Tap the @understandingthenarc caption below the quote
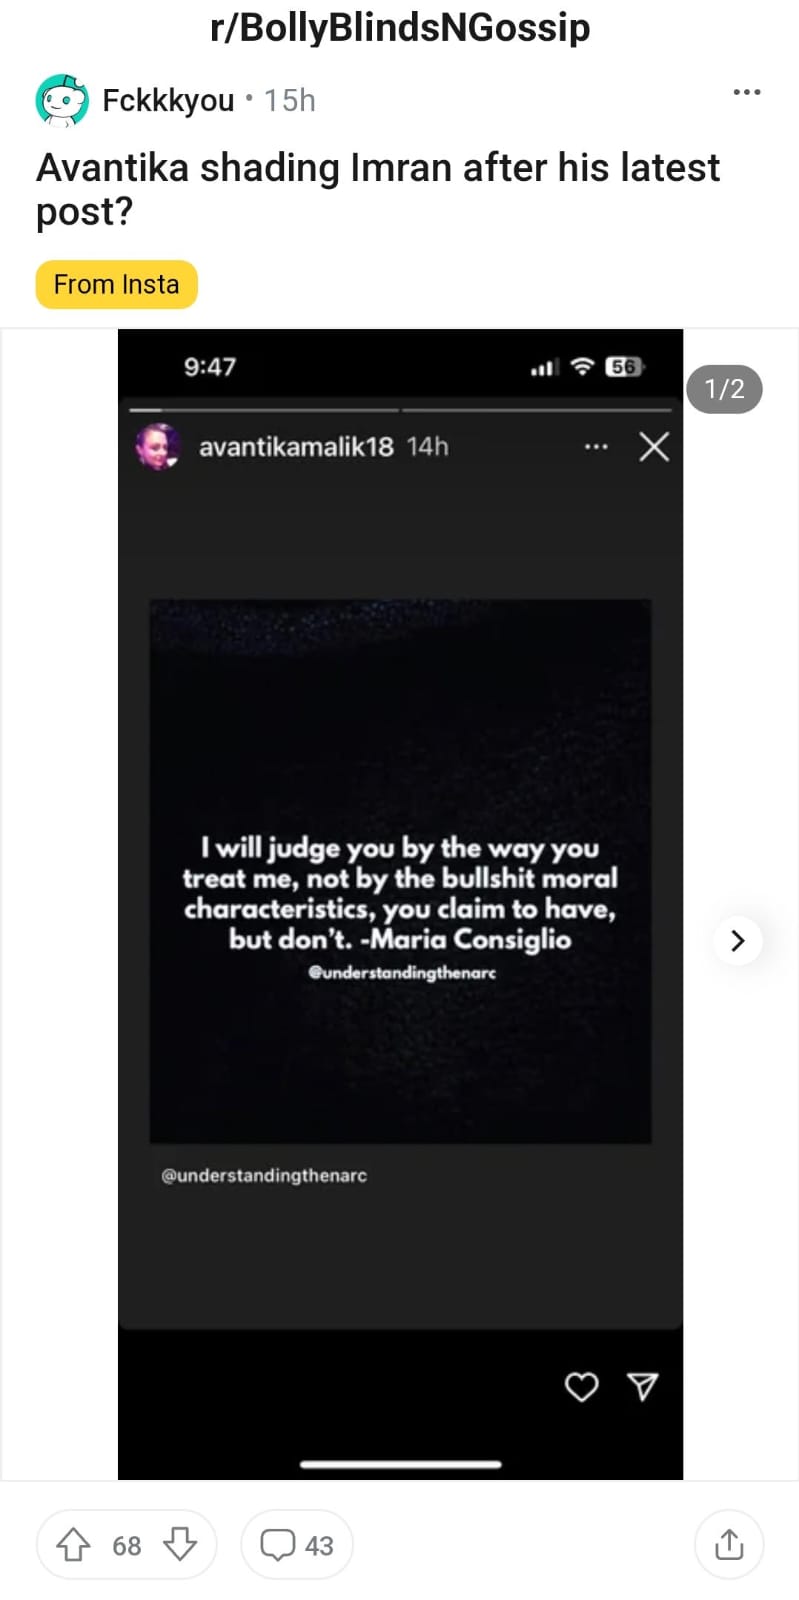 264,1175
